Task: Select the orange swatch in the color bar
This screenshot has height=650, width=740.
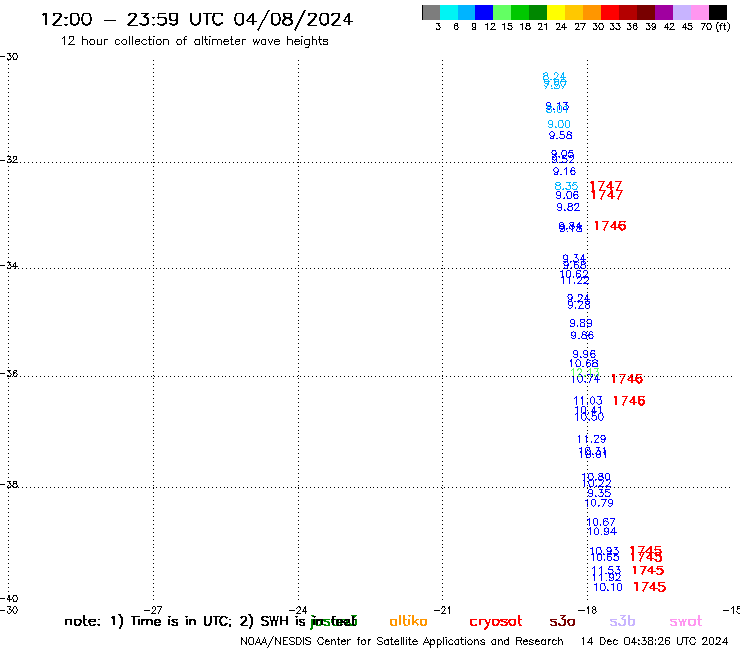Action: pos(592,12)
